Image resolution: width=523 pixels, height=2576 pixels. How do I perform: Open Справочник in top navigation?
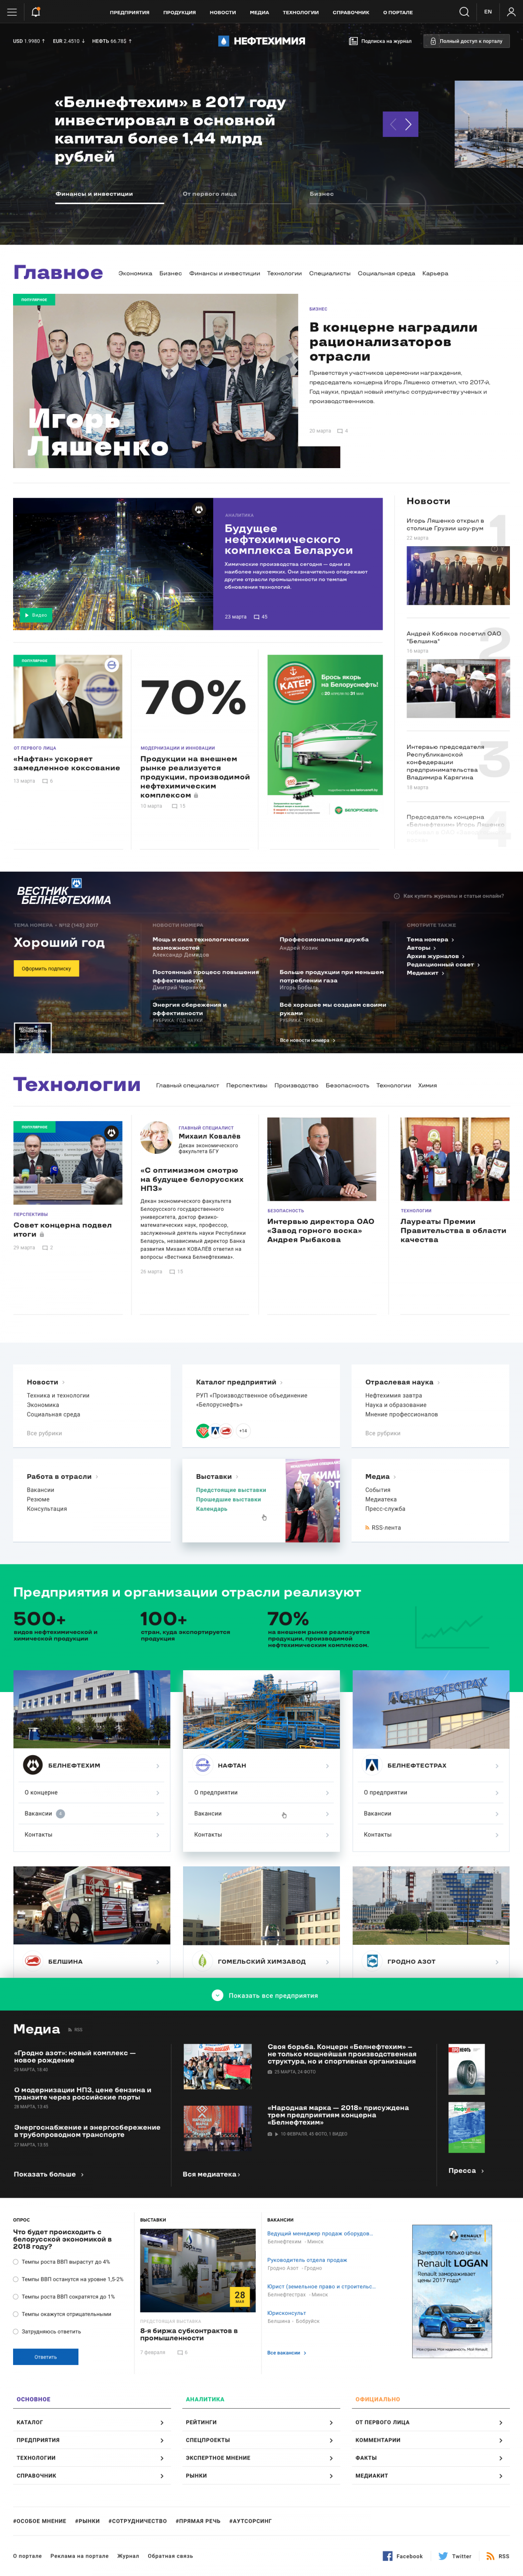click(x=351, y=12)
